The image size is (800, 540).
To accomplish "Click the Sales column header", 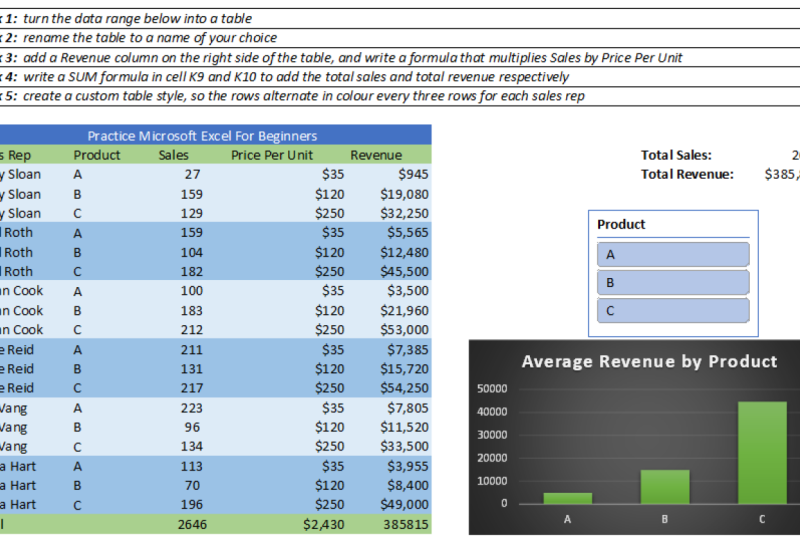I will point(173,155).
